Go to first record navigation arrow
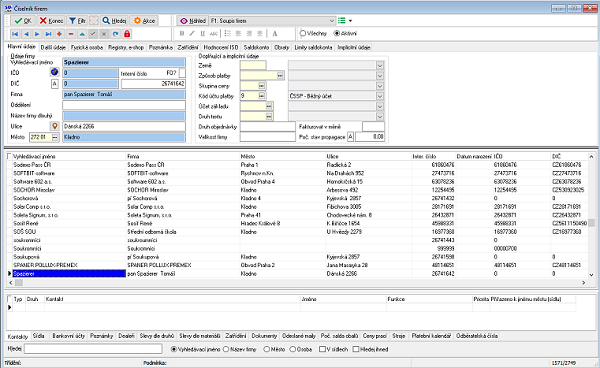This screenshot has width=600, height=368. (15, 34)
